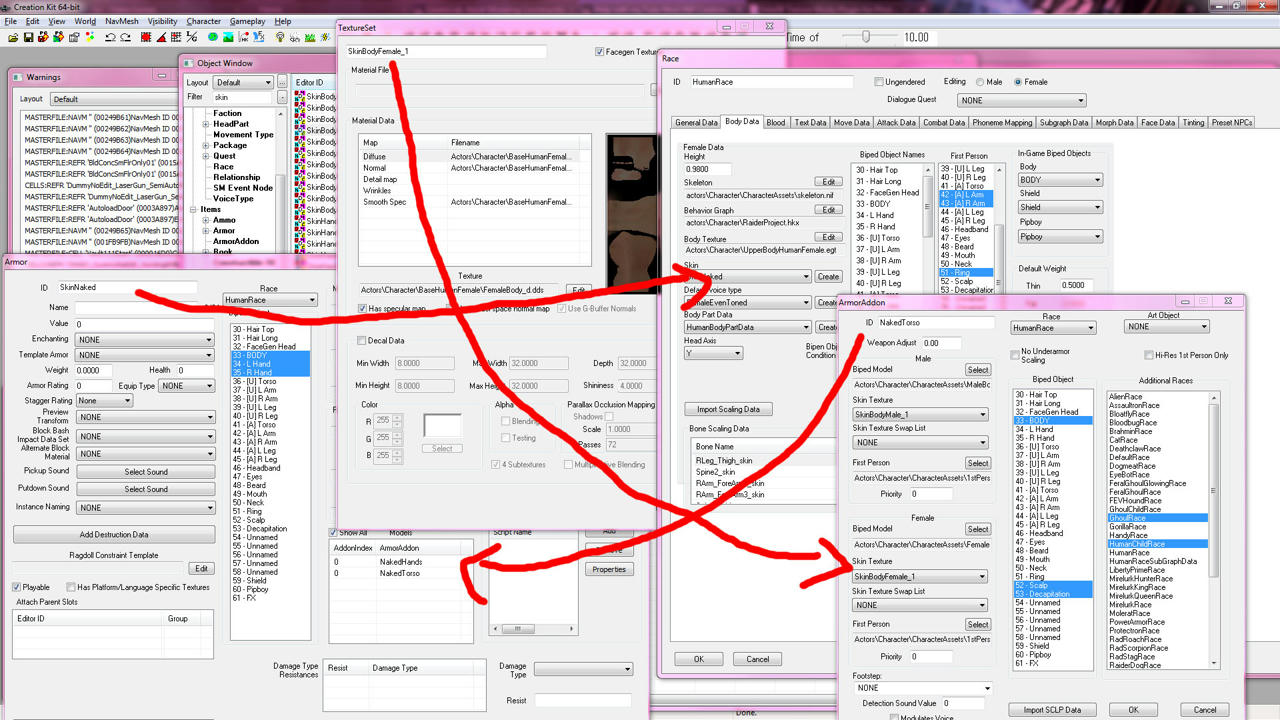The image size is (1280, 720).
Task: Toggle the light bulb toolbar icon
Action: (x=280, y=38)
